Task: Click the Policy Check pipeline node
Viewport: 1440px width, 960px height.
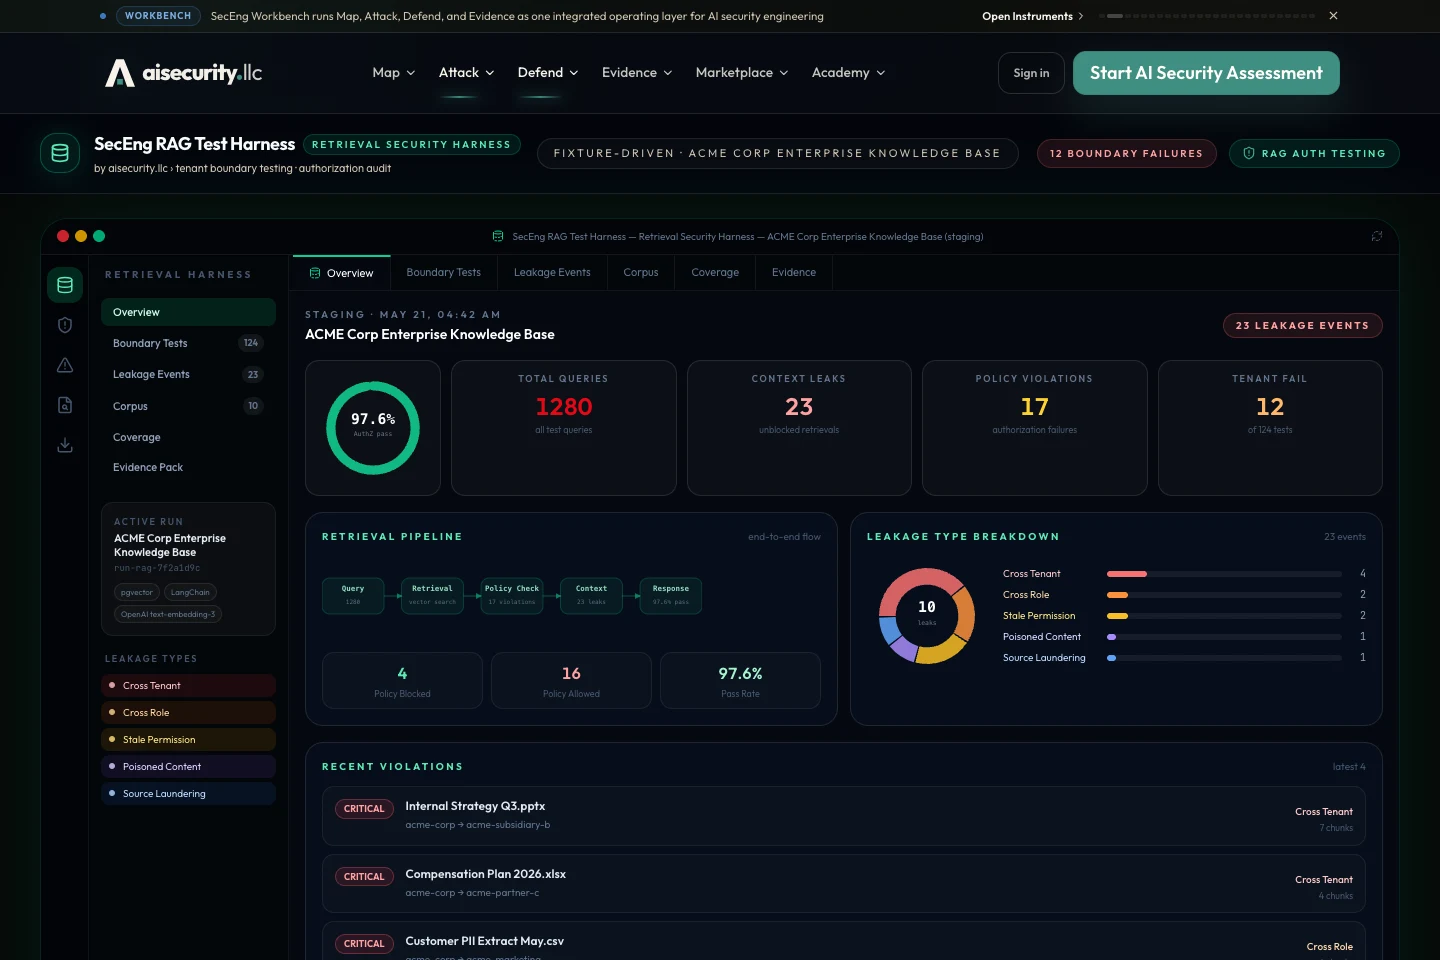Action: [x=512, y=595]
